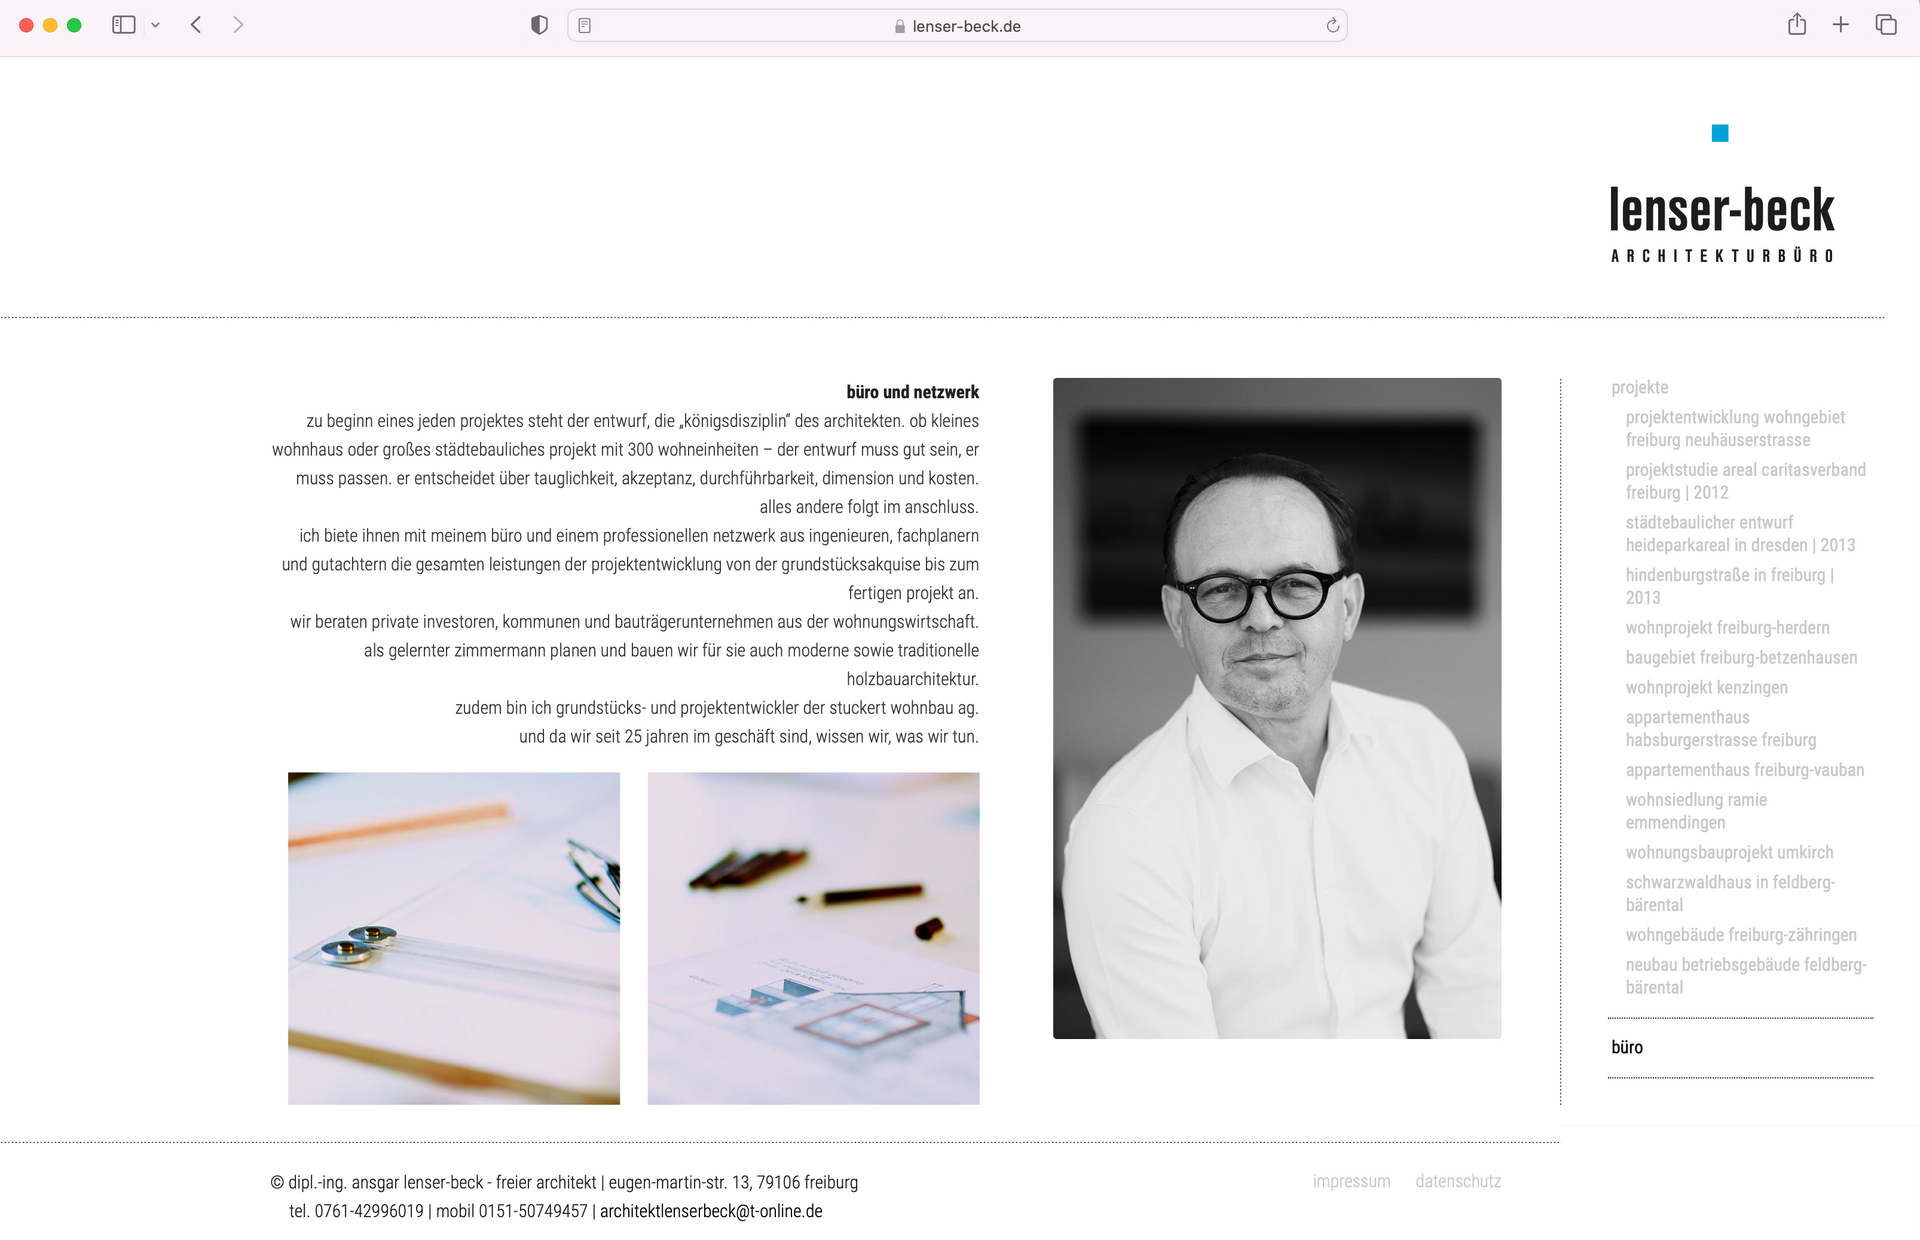Open the büro menu item
The height and width of the screenshot is (1240, 1920).
tap(1627, 1047)
